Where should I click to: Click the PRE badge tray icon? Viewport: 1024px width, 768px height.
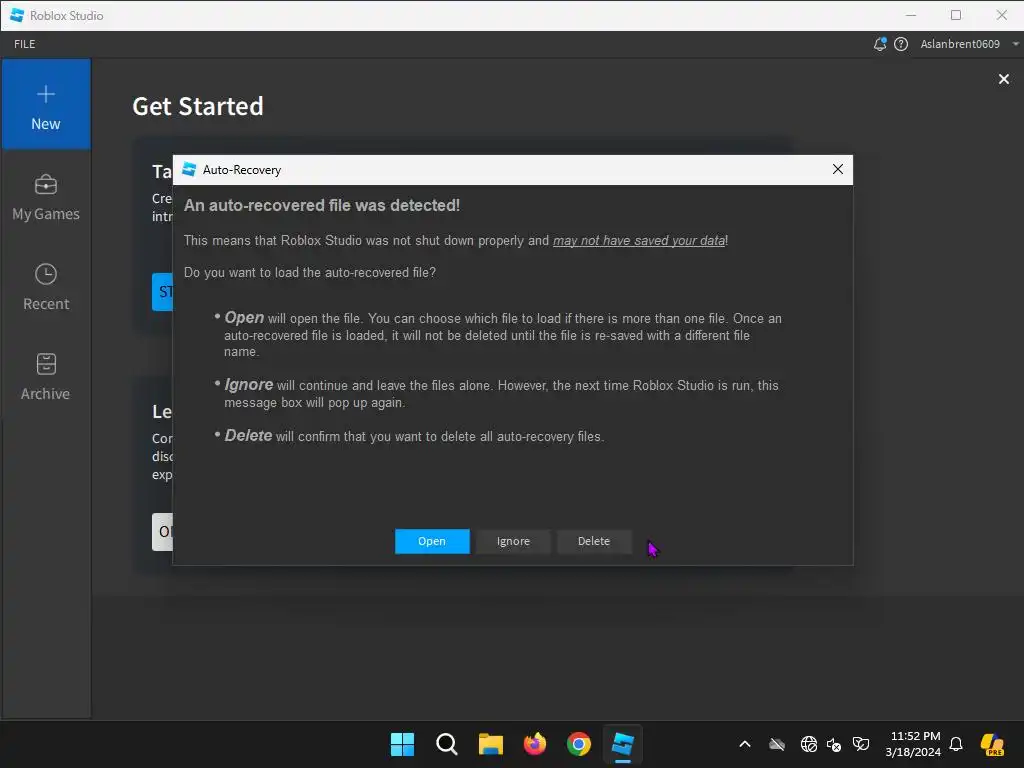992,744
